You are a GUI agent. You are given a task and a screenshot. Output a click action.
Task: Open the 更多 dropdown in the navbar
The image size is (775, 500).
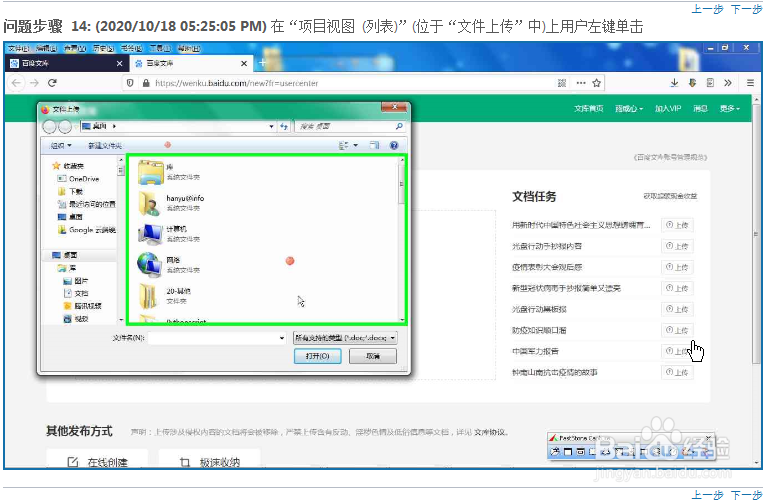click(730, 109)
